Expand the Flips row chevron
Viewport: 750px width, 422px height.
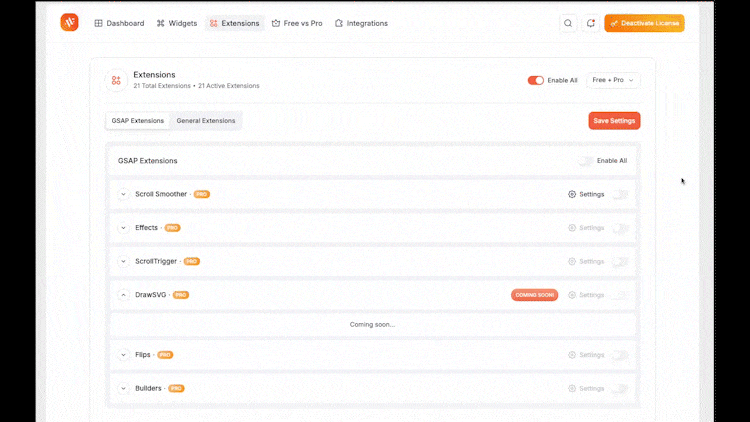point(123,355)
